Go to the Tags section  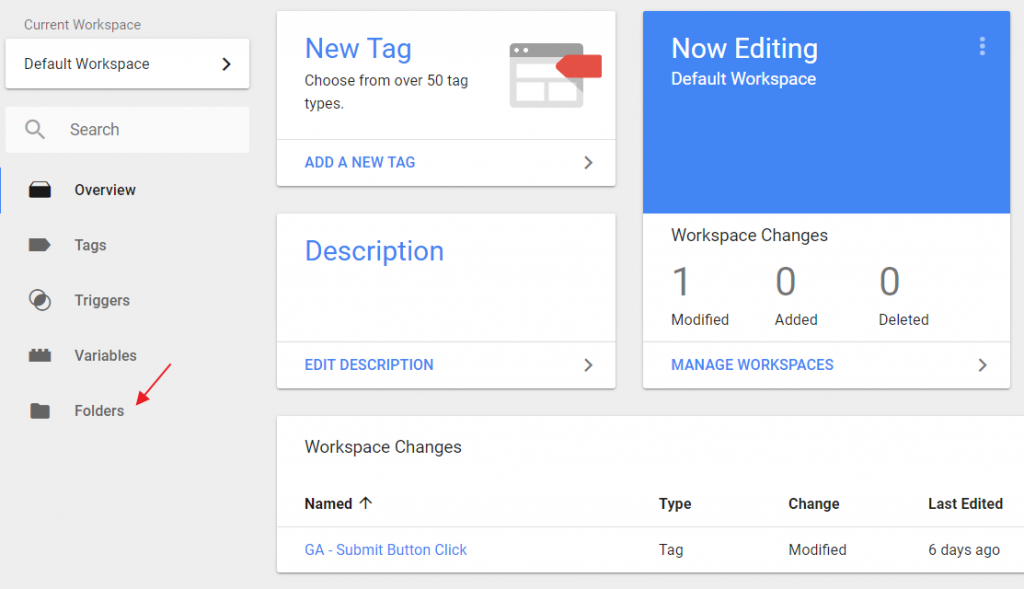[90, 245]
